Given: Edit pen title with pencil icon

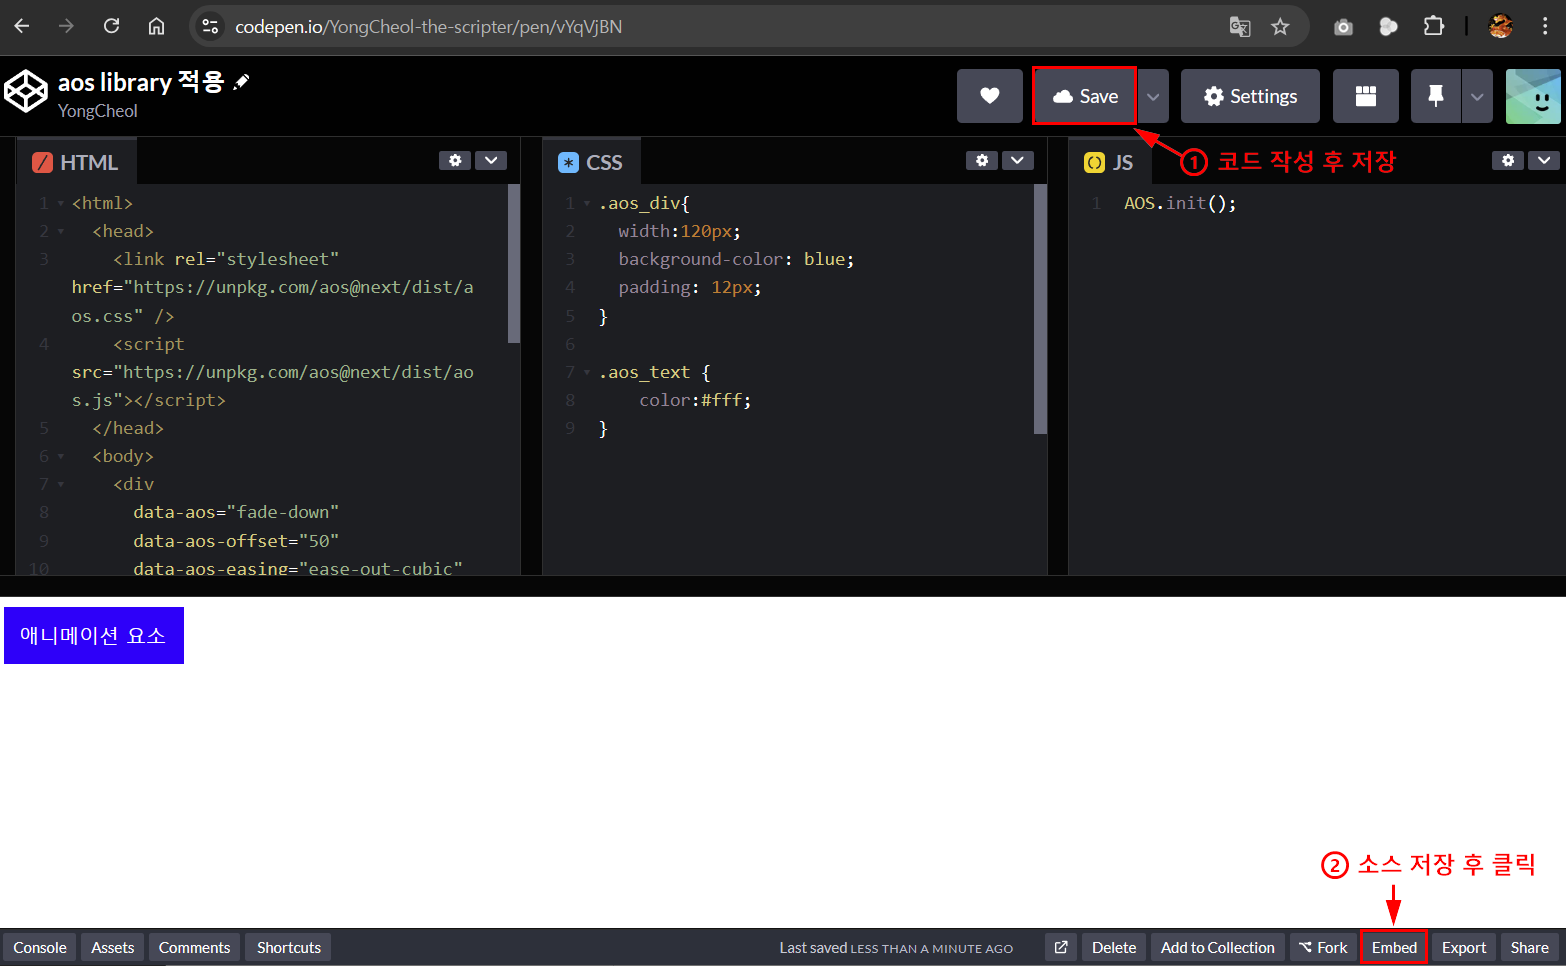Looking at the screenshot, I should point(241,82).
